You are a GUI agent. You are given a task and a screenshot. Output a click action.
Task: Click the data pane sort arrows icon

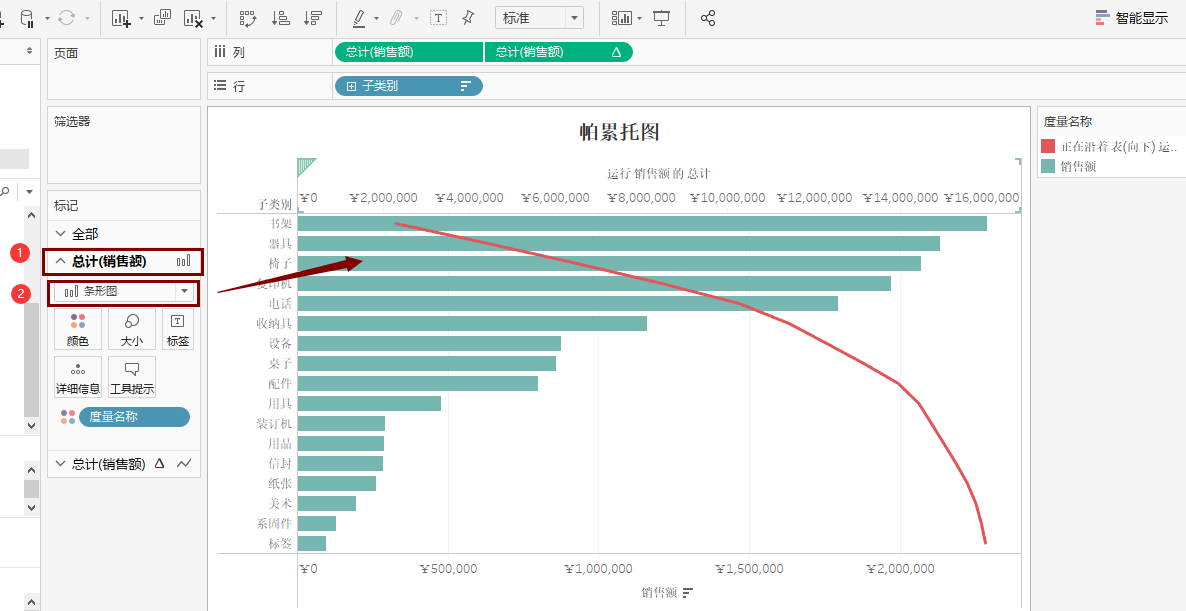point(29,51)
